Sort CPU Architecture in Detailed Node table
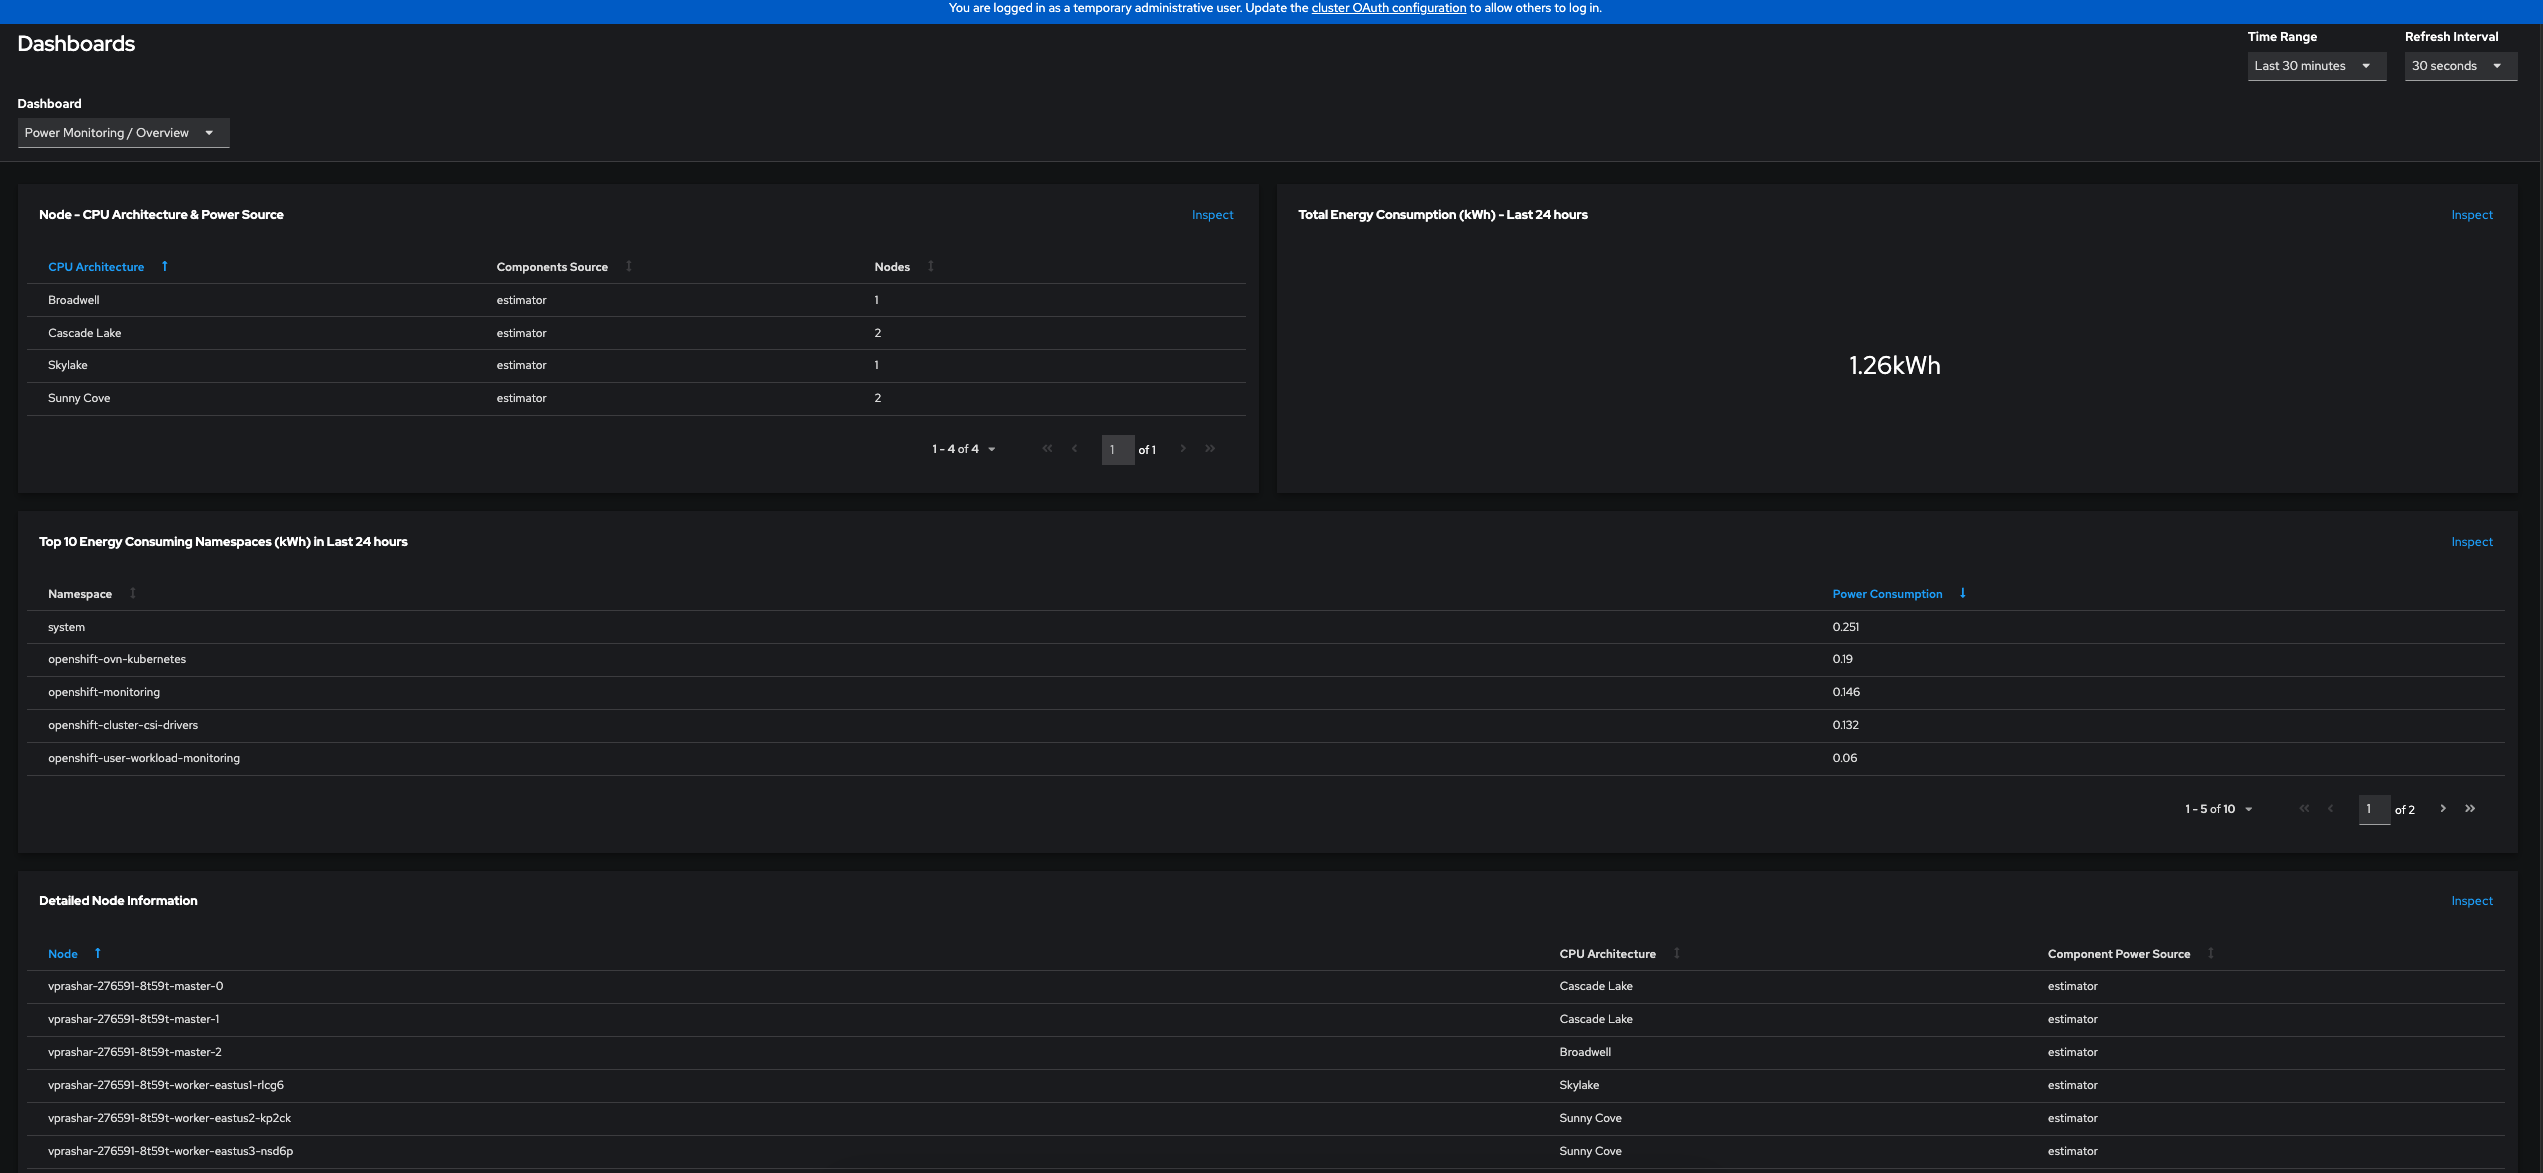This screenshot has width=2543, height=1173. 1677,953
